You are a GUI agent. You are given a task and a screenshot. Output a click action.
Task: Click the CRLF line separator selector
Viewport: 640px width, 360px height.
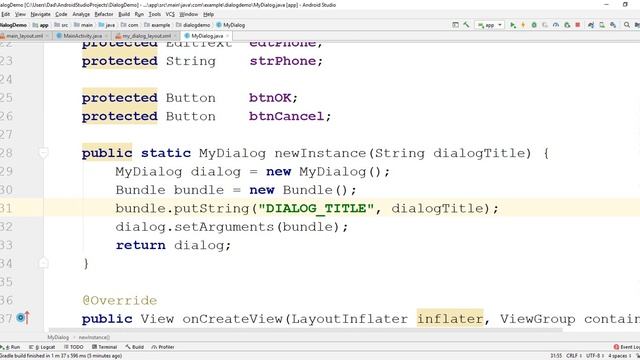(x=573, y=356)
